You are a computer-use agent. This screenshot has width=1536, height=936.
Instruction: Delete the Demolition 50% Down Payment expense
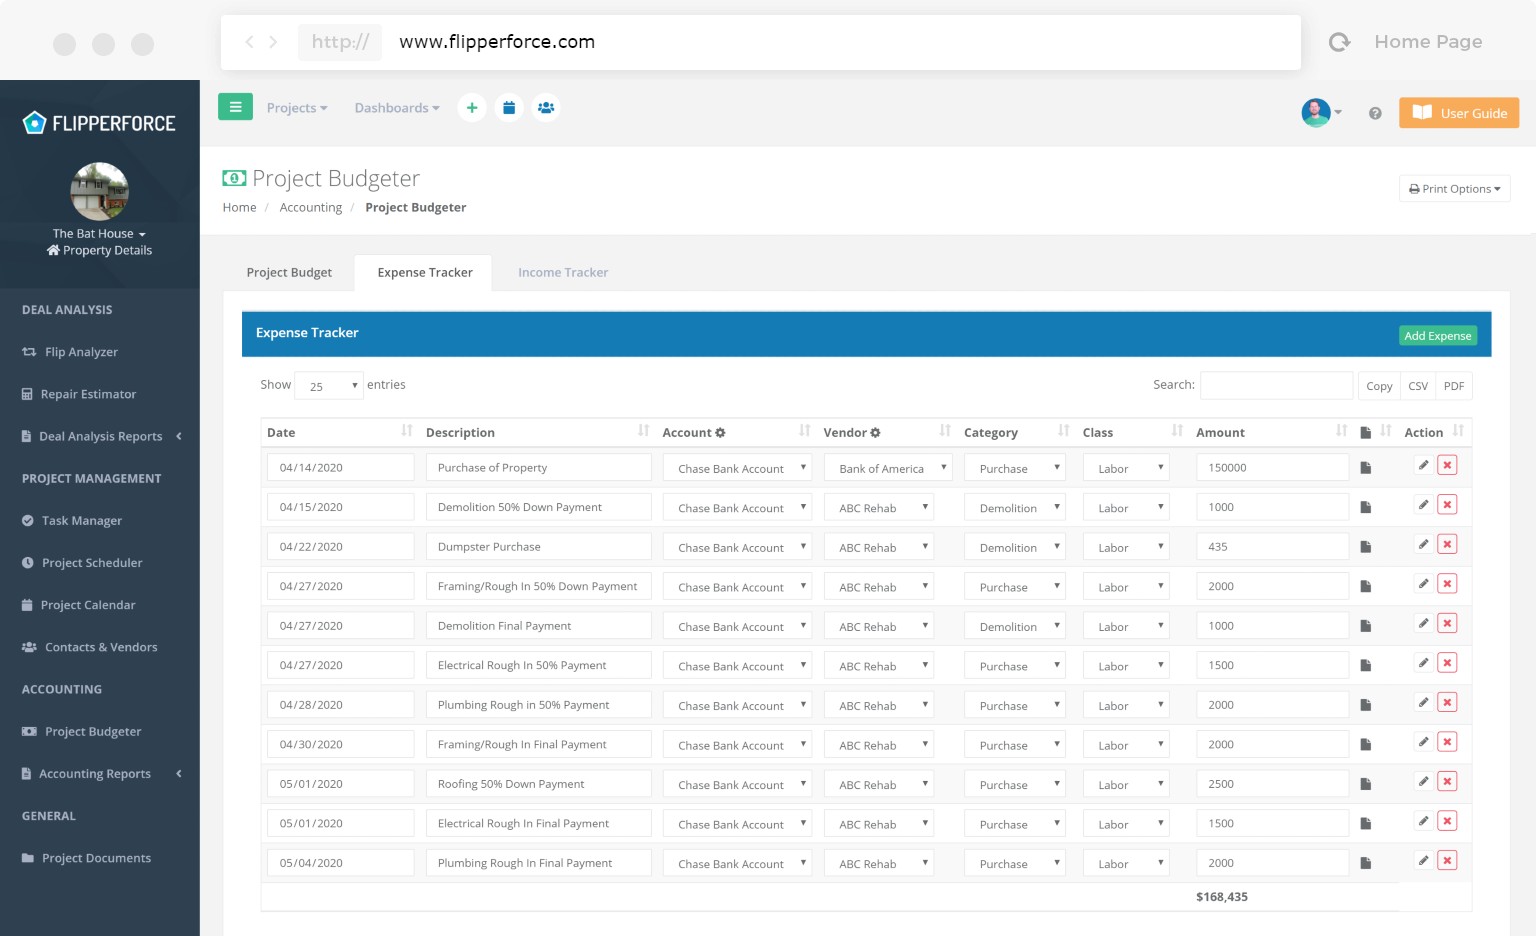pyautogui.click(x=1447, y=504)
